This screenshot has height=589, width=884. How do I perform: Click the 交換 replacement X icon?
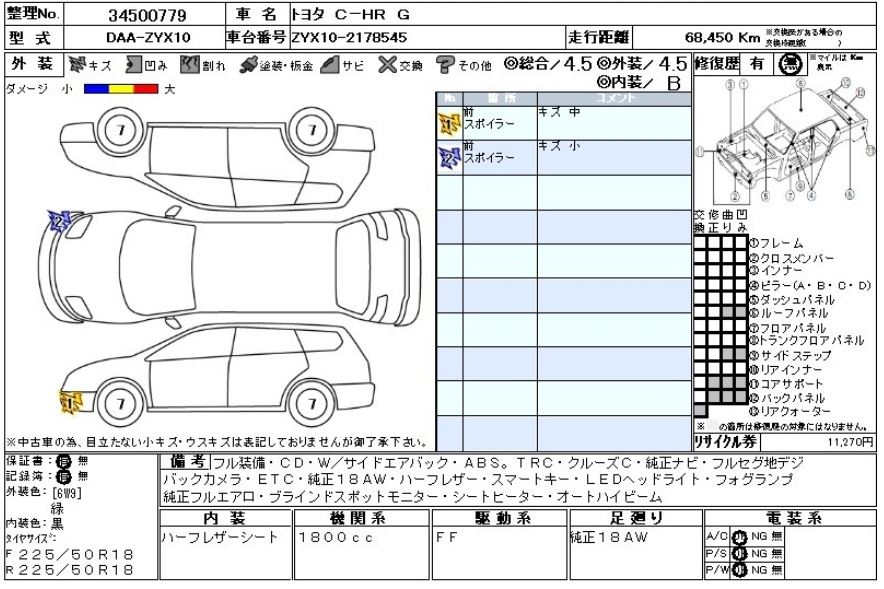[x=387, y=66]
